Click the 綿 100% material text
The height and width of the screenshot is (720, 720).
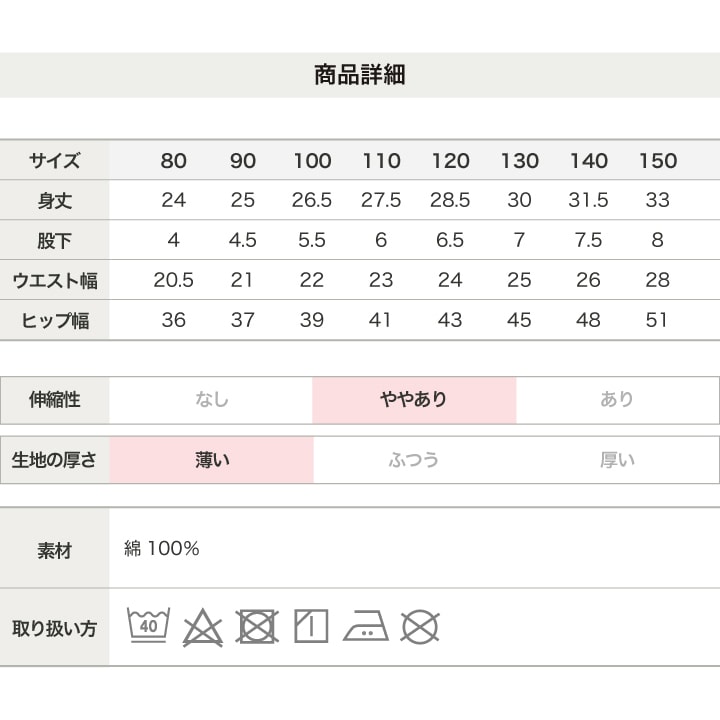click(162, 548)
